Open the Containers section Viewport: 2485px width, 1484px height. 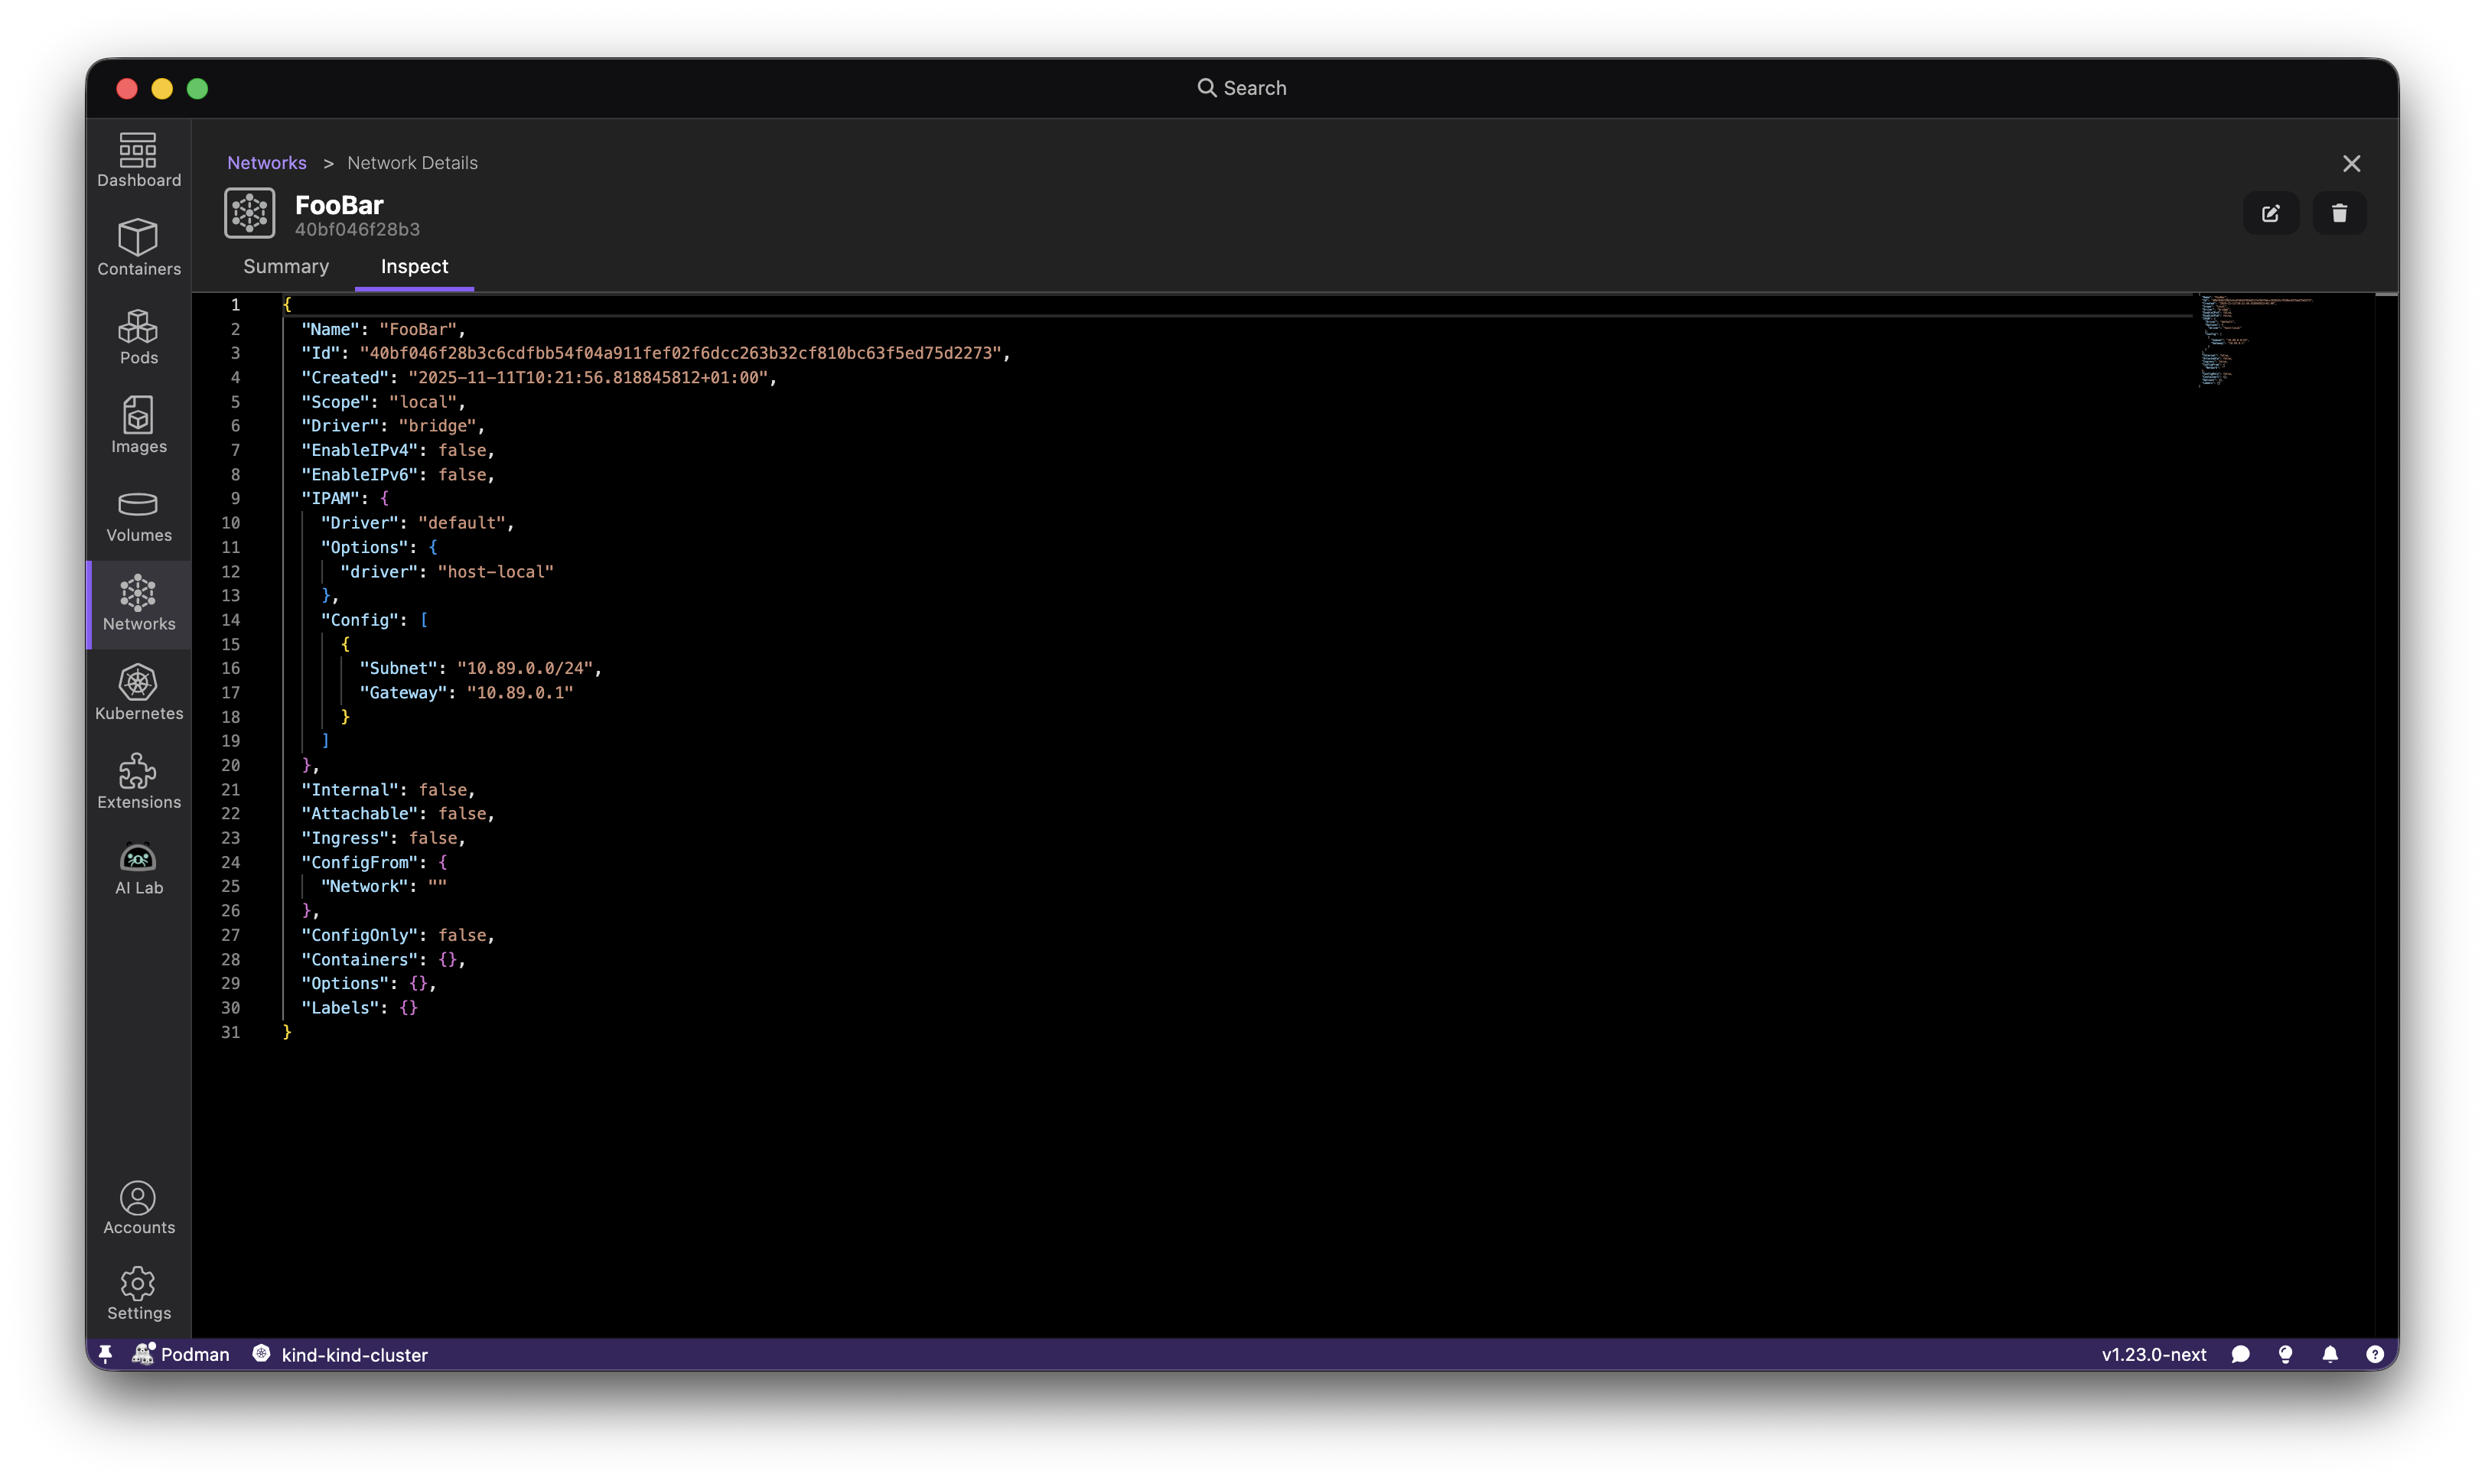click(138, 246)
